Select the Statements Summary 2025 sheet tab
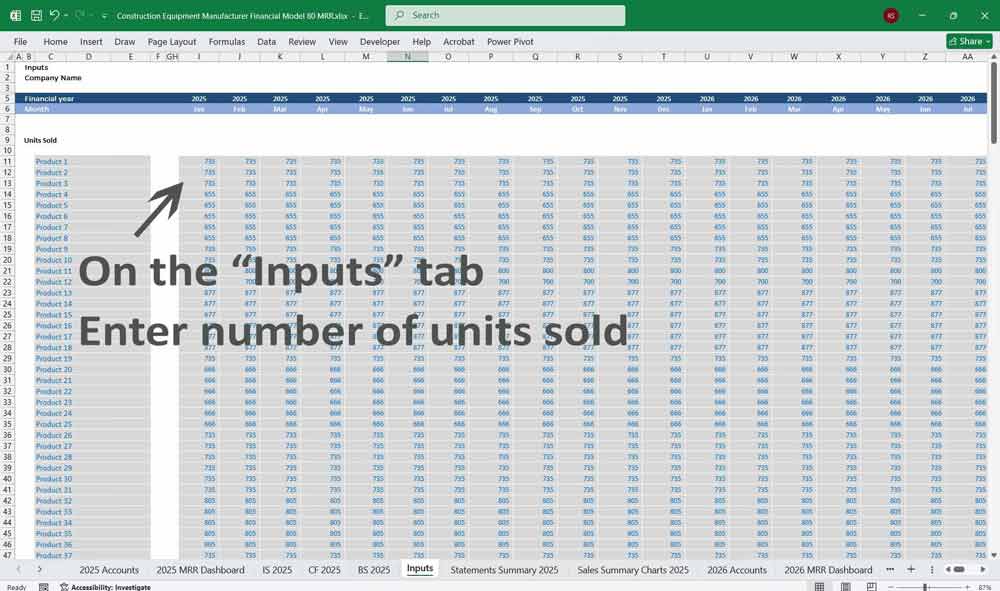 click(x=504, y=570)
